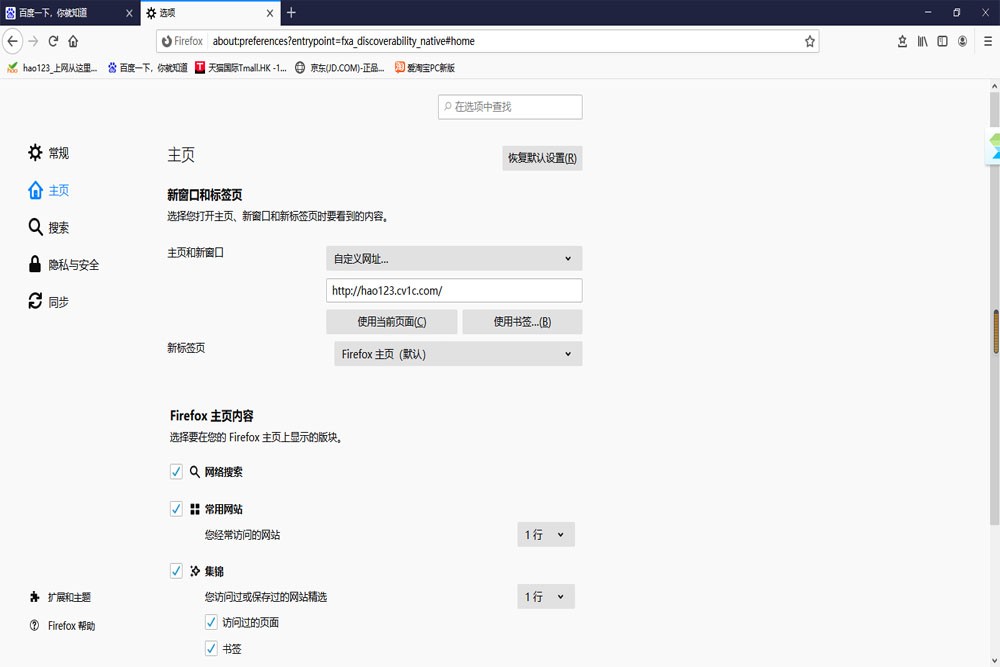Open the 同步 sync settings category
This screenshot has height=667, width=1000.
48,301
